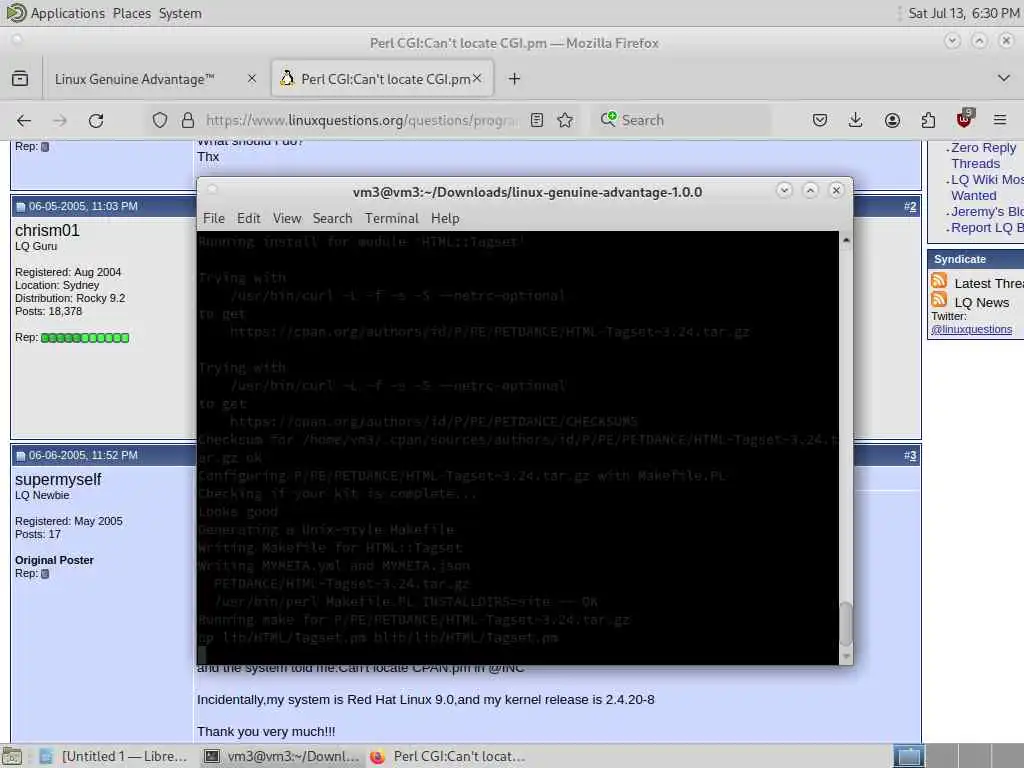Click the Latest Threads feed link text
1024x768 pixels.
tap(989, 283)
